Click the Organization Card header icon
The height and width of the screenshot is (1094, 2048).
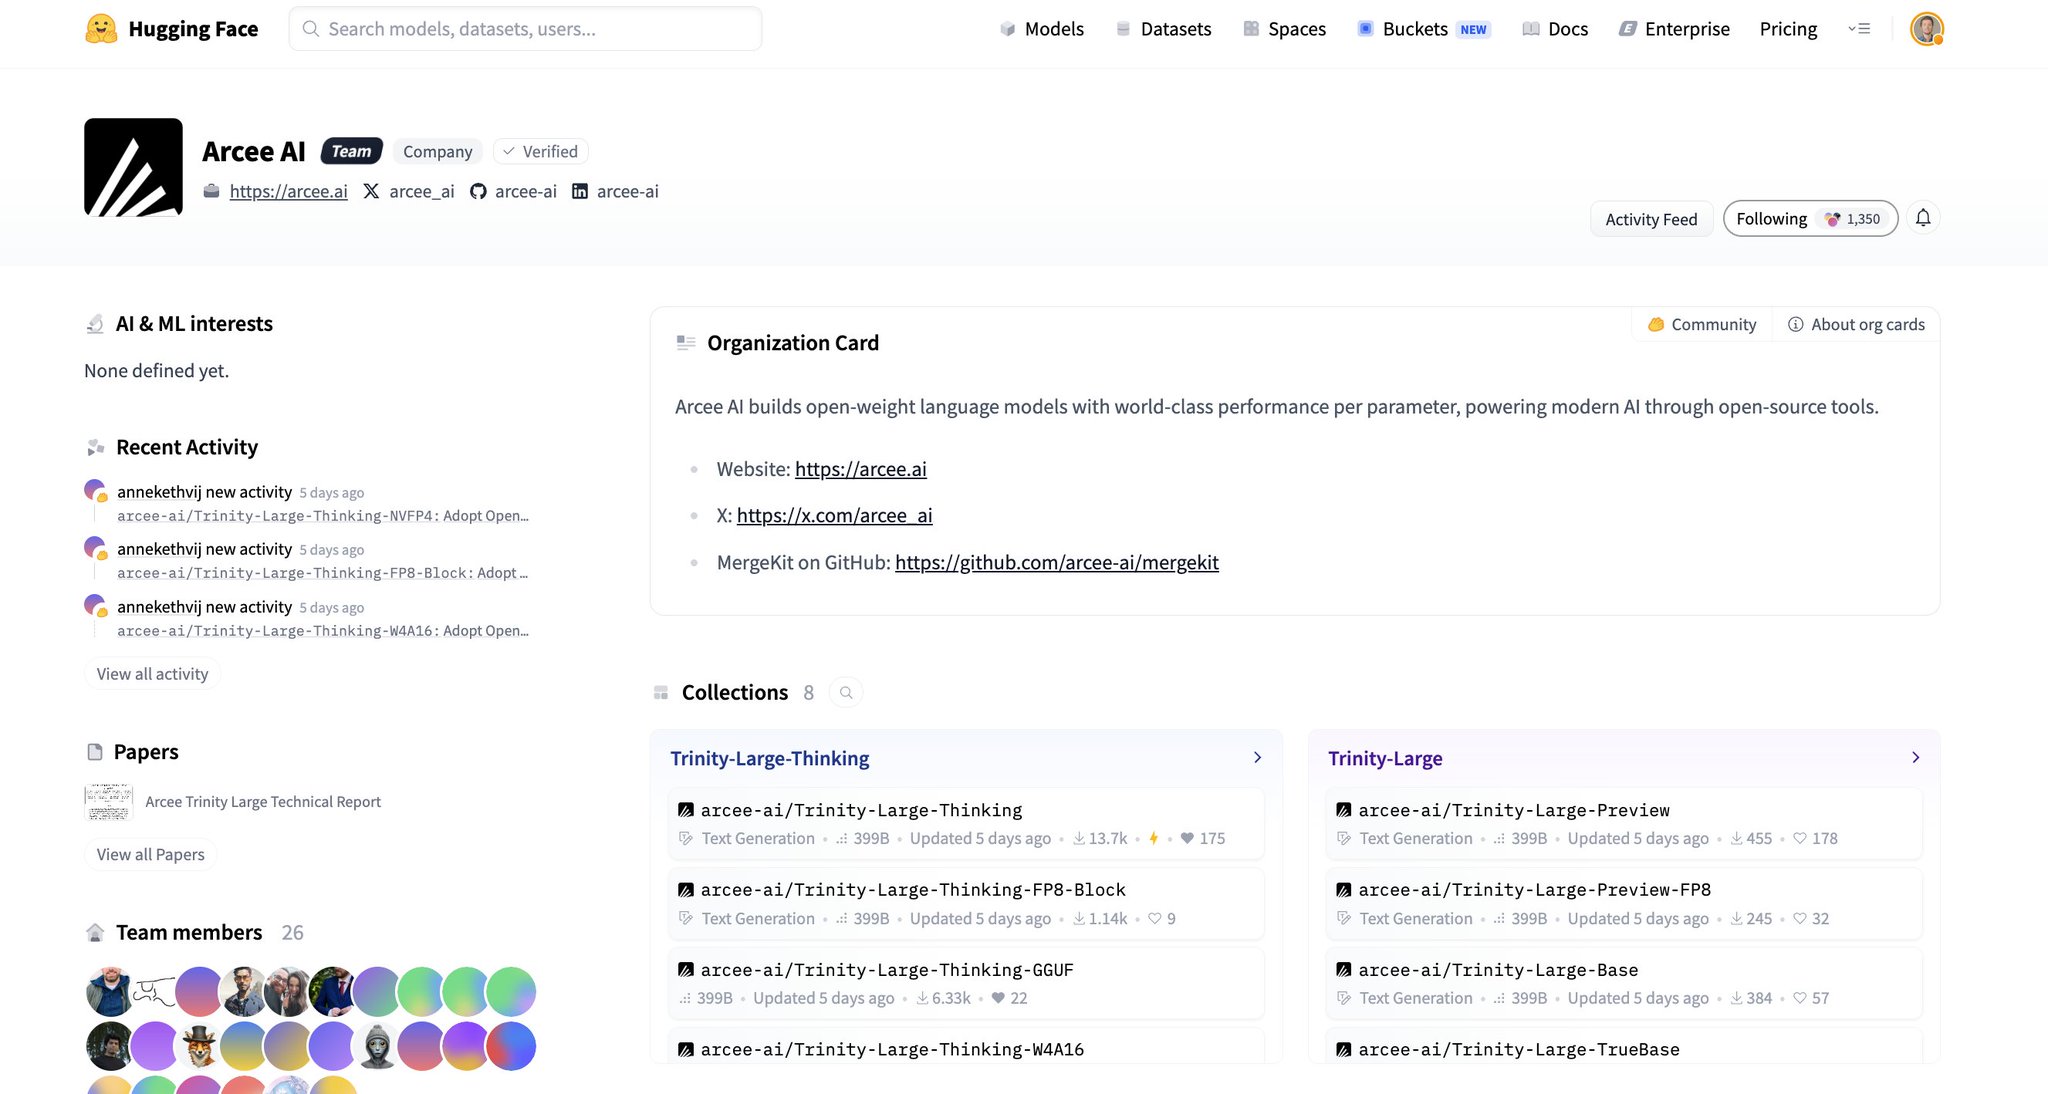[x=686, y=343]
